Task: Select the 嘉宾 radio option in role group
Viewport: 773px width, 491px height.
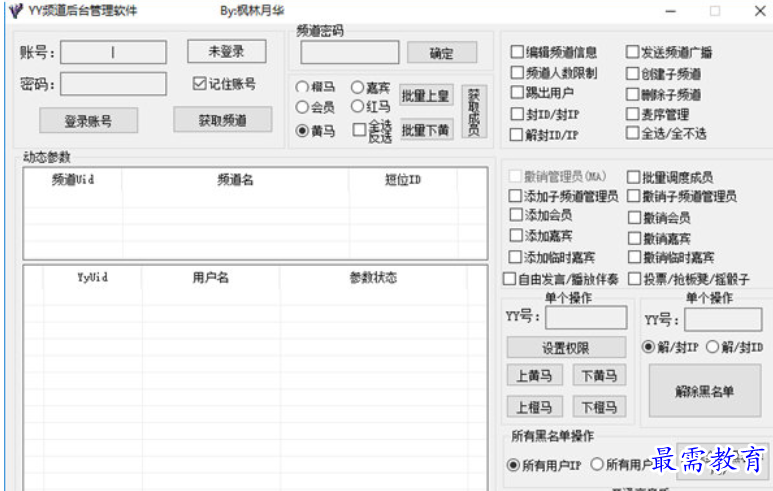Action: (357, 87)
